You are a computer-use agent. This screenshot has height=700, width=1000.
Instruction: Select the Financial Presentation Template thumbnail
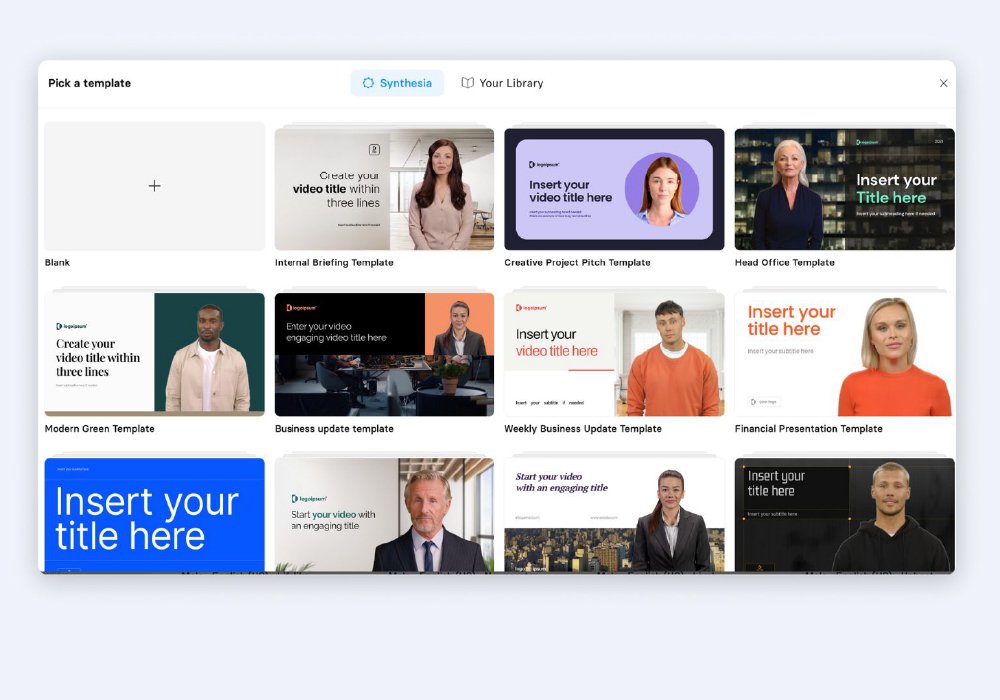[x=844, y=354]
